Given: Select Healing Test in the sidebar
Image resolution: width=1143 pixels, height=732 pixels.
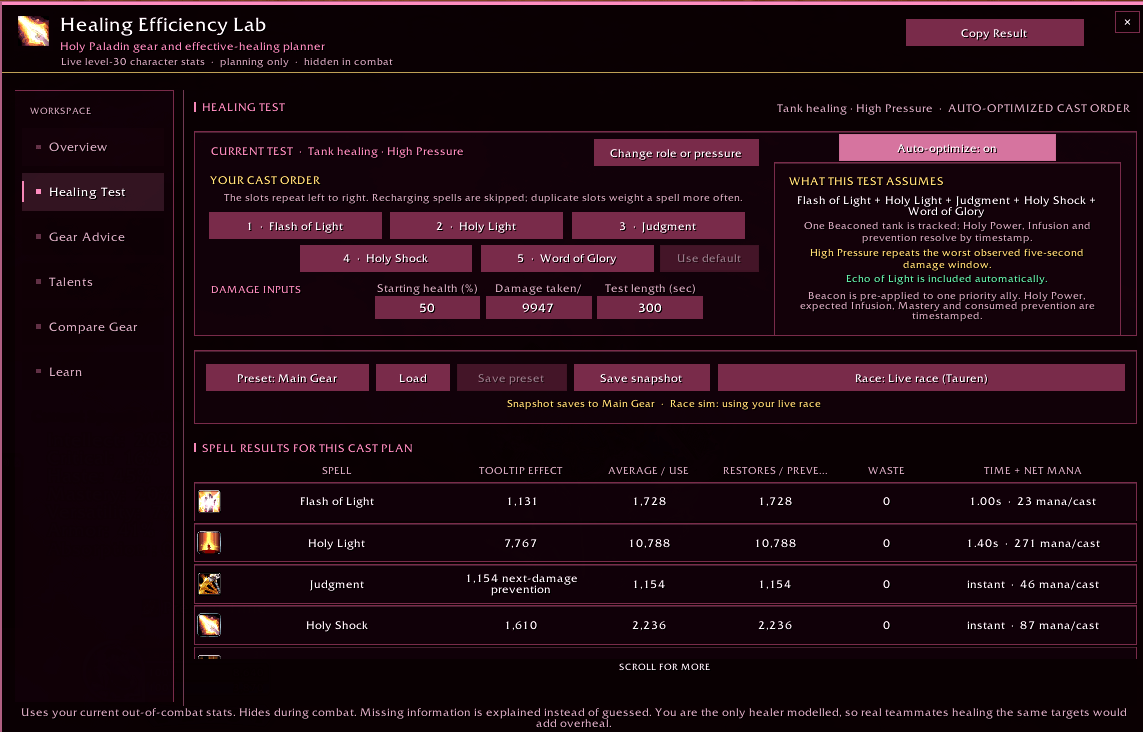Looking at the screenshot, I should [x=93, y=192].
